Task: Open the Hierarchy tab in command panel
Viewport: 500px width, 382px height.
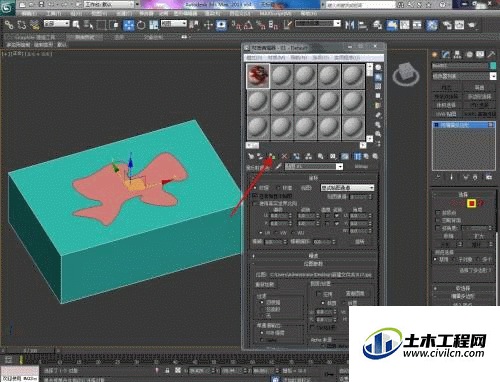Action: tap(457, 54)
